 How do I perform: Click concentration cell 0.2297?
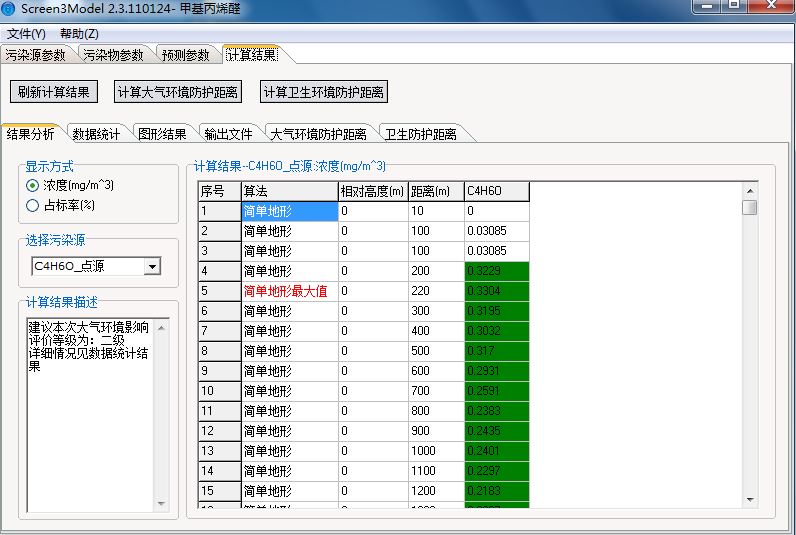(x=497, y=471)
